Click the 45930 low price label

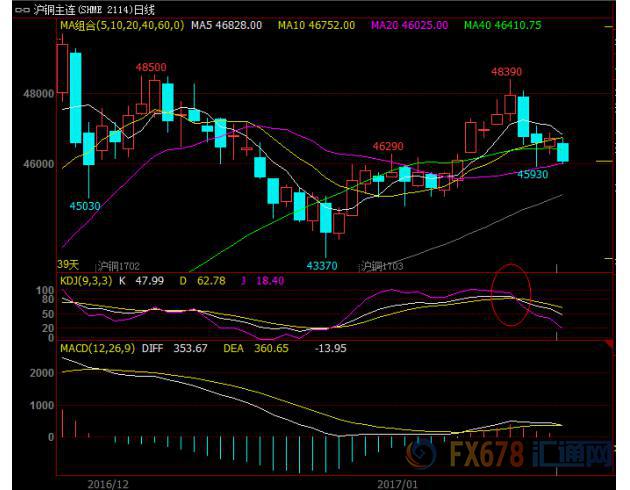(x=532, y=174)
